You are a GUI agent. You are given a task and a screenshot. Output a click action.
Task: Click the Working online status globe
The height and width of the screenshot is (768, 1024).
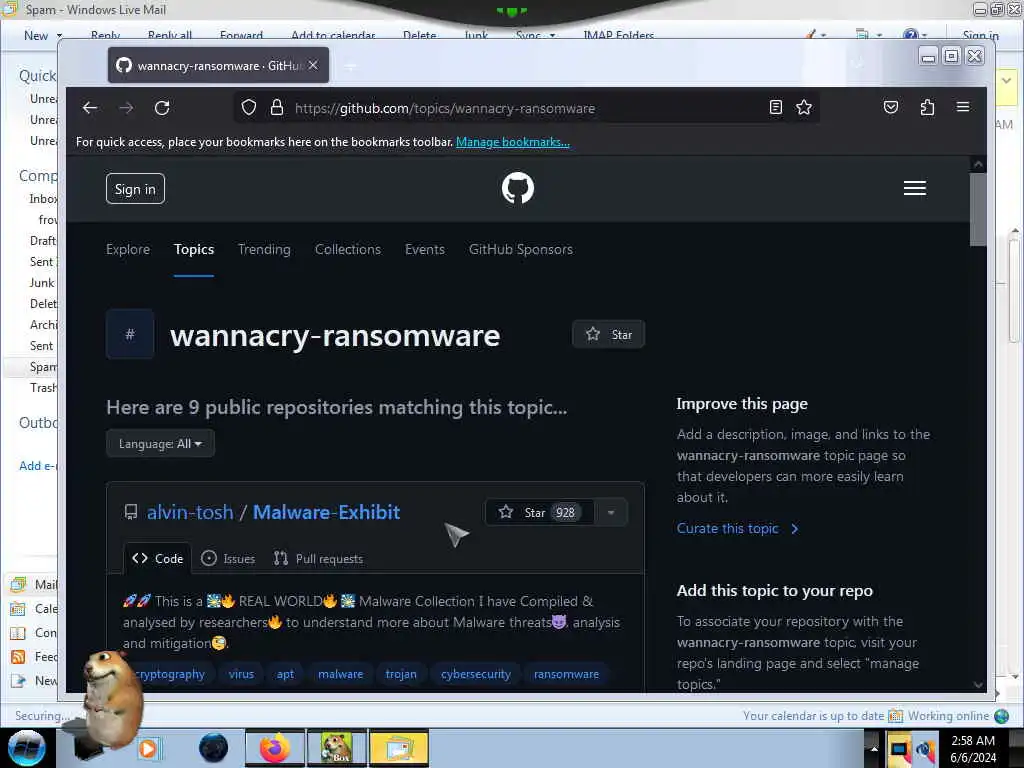(1001, 716)
